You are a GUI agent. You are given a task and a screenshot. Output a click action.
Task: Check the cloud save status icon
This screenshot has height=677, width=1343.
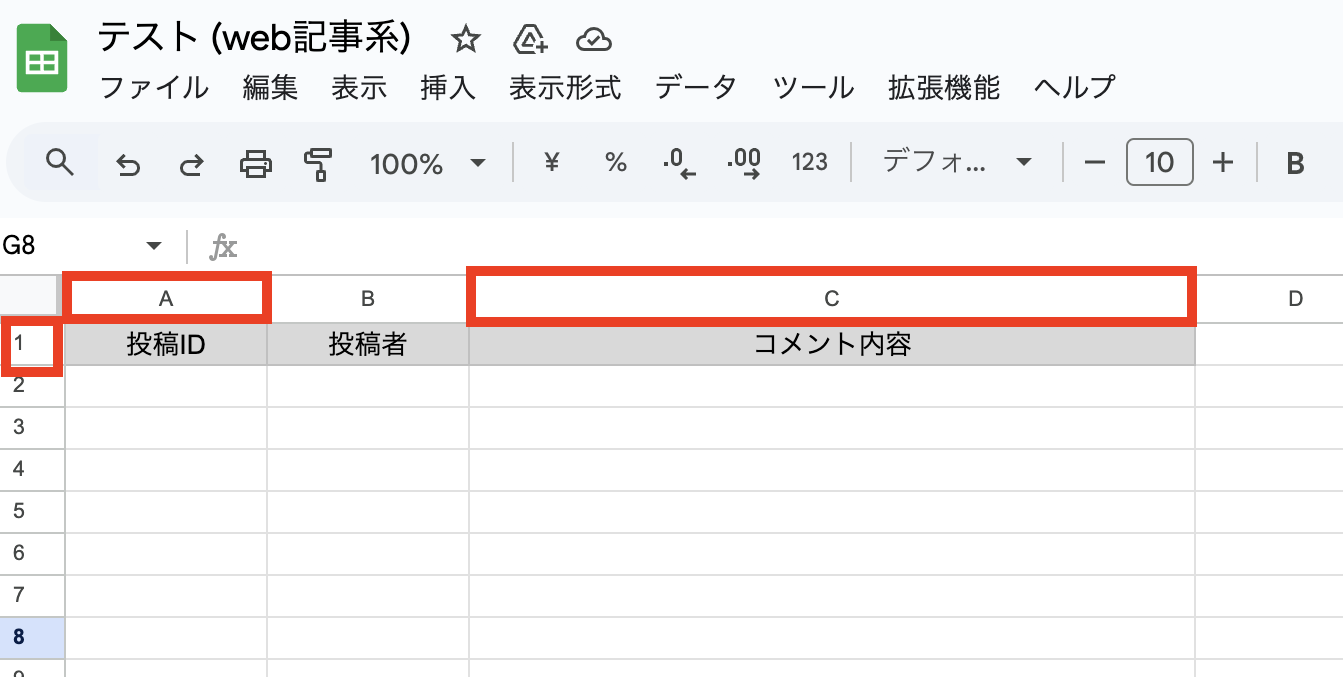[594, 40]
